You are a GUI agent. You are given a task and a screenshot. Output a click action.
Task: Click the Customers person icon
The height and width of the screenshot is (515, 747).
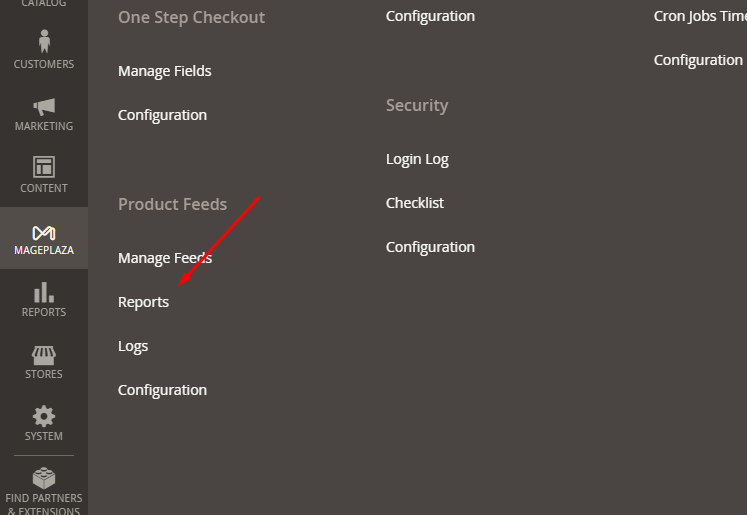(43, 42)
